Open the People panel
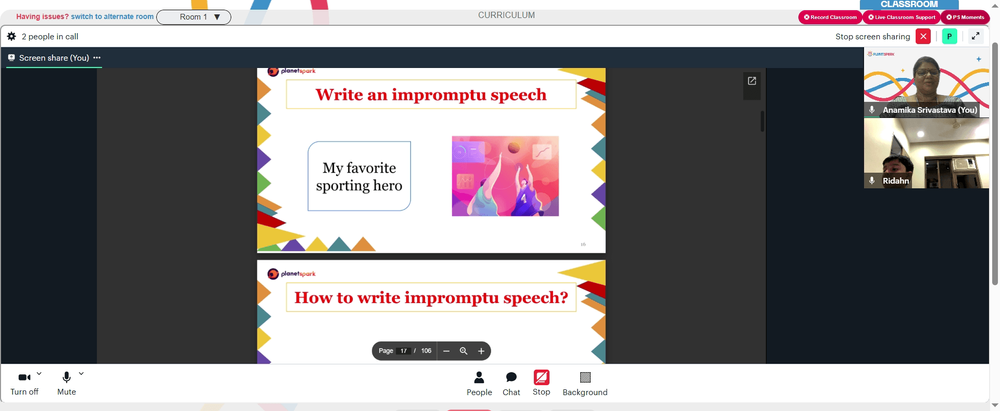Screen dimensions: 1000x411 [479, 384]
